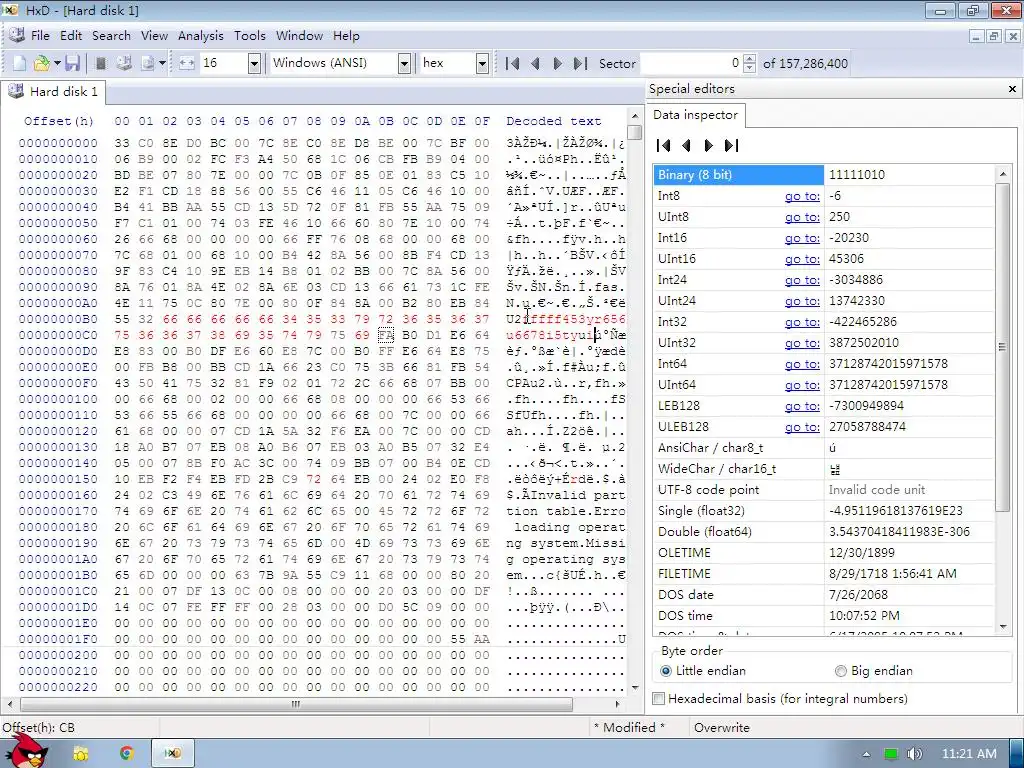Viewport: 1024px width, 768px height.
Task: Select the Hard disk 1 tab
Action: click(x=54, y=91)
